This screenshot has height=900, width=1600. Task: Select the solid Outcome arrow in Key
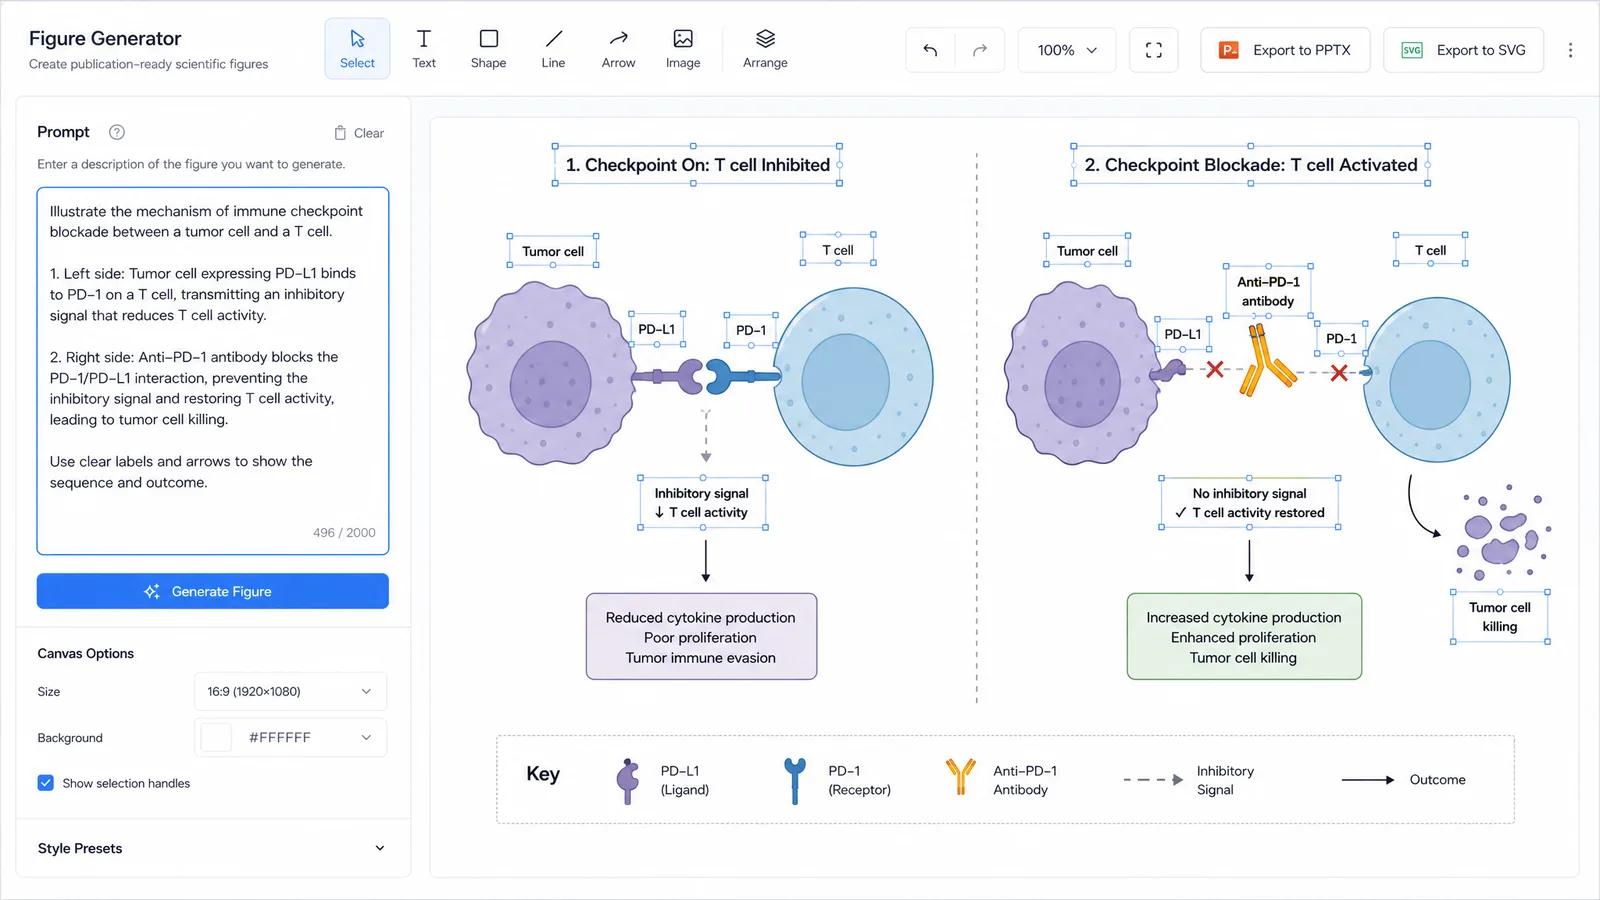click(1368, 780)
